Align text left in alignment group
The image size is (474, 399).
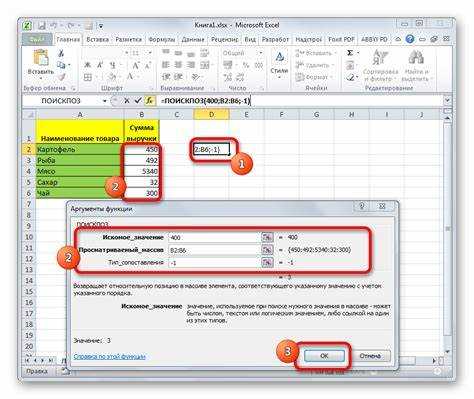[166, 65]
